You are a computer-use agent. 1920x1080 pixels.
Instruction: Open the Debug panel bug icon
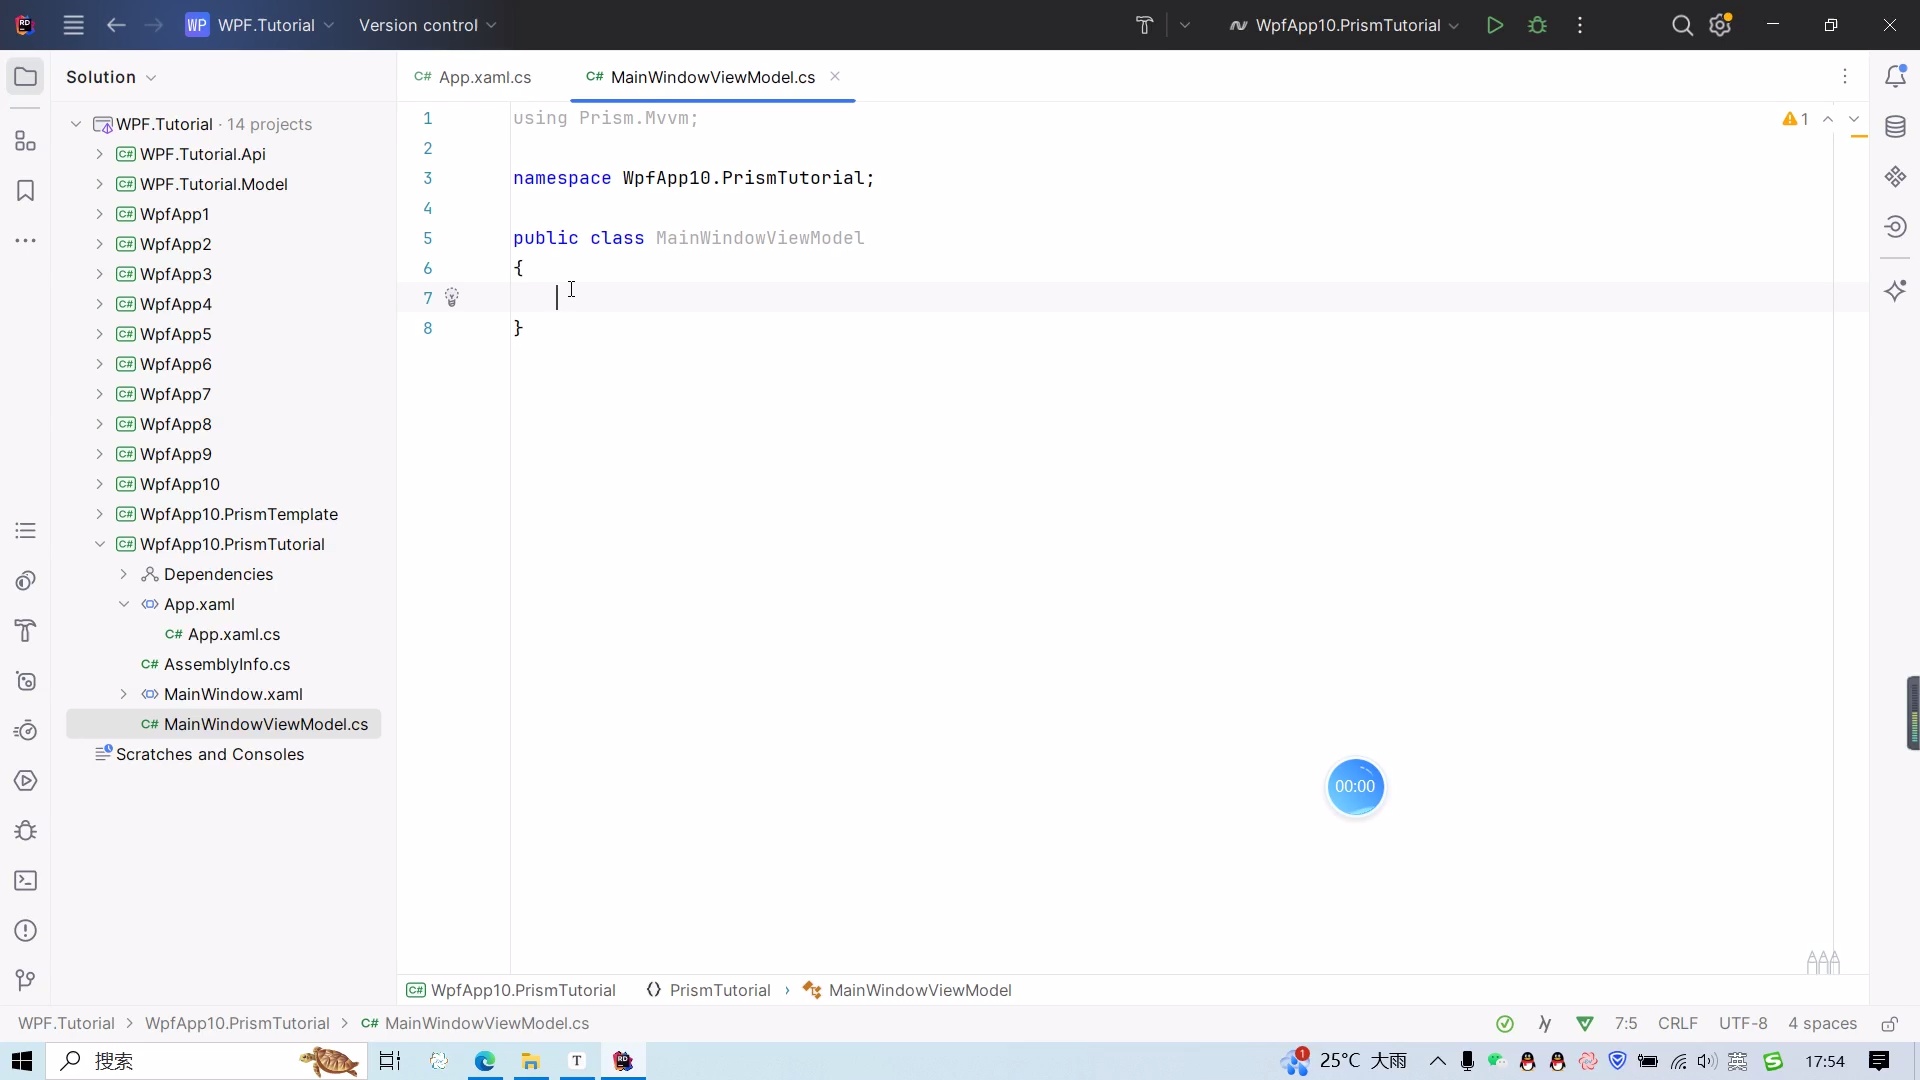tap(24, 831)
